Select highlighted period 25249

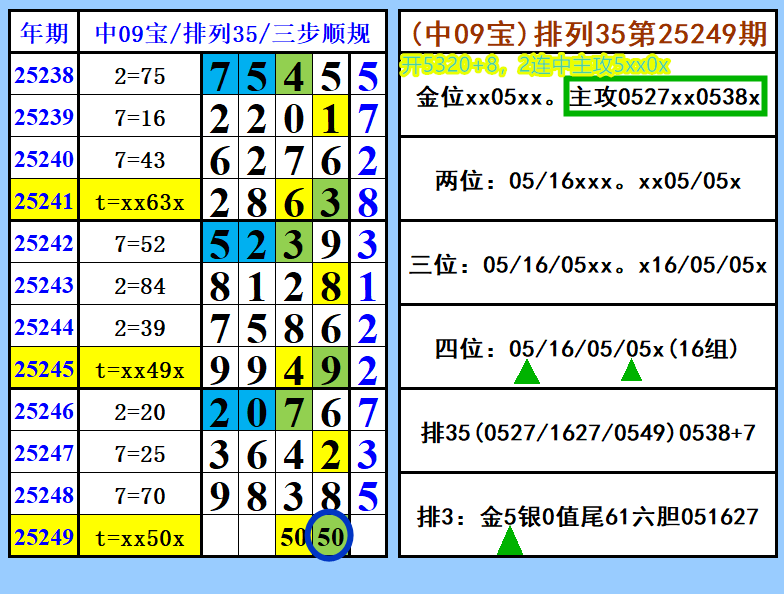pyautogui.click(x=44, y=536)
